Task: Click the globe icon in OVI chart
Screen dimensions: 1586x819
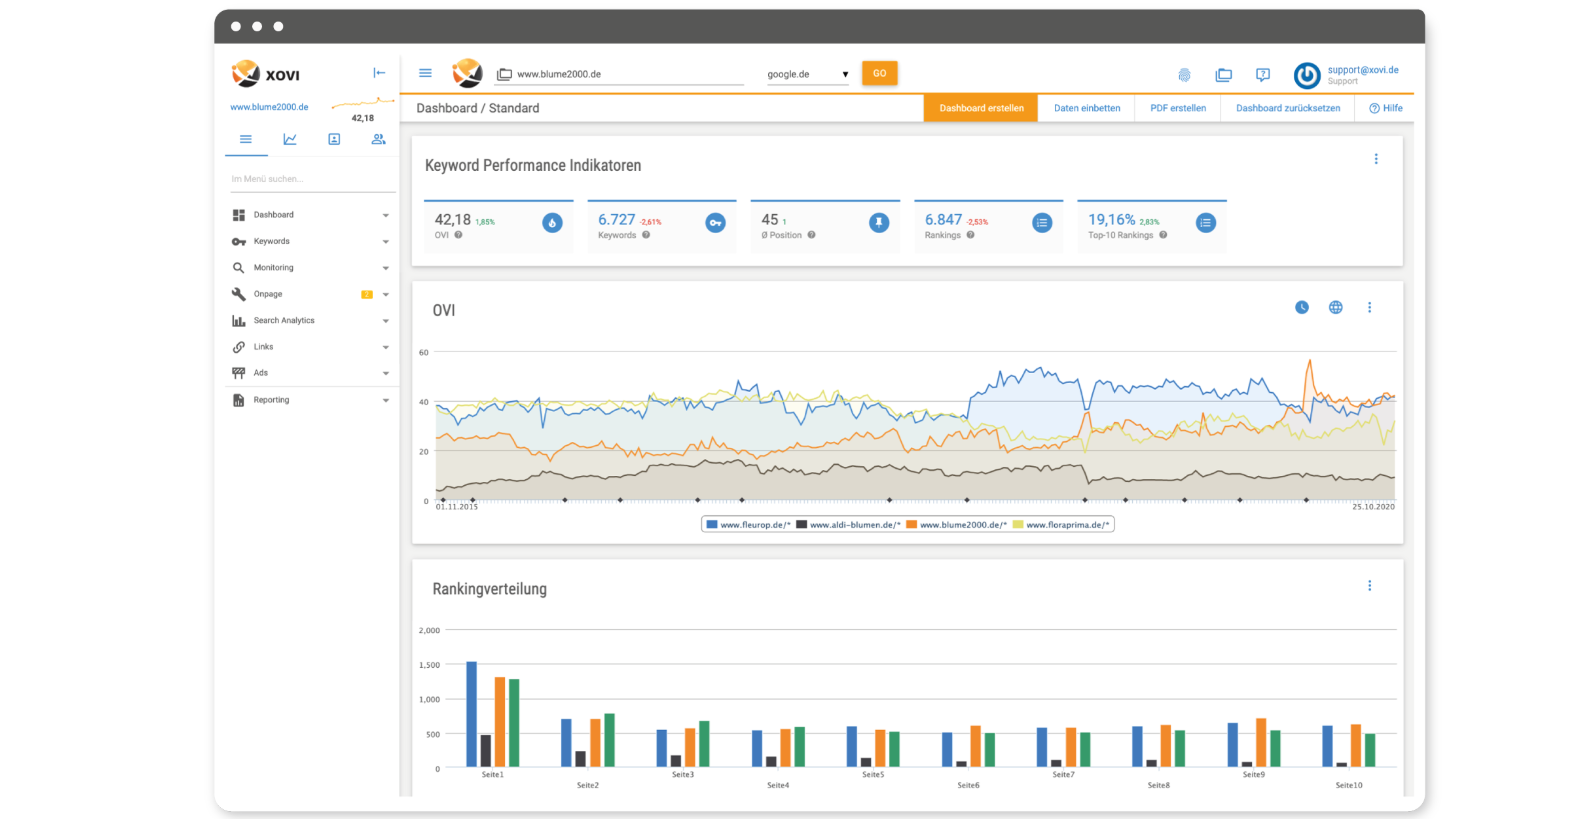Action: coord(1336,308)
